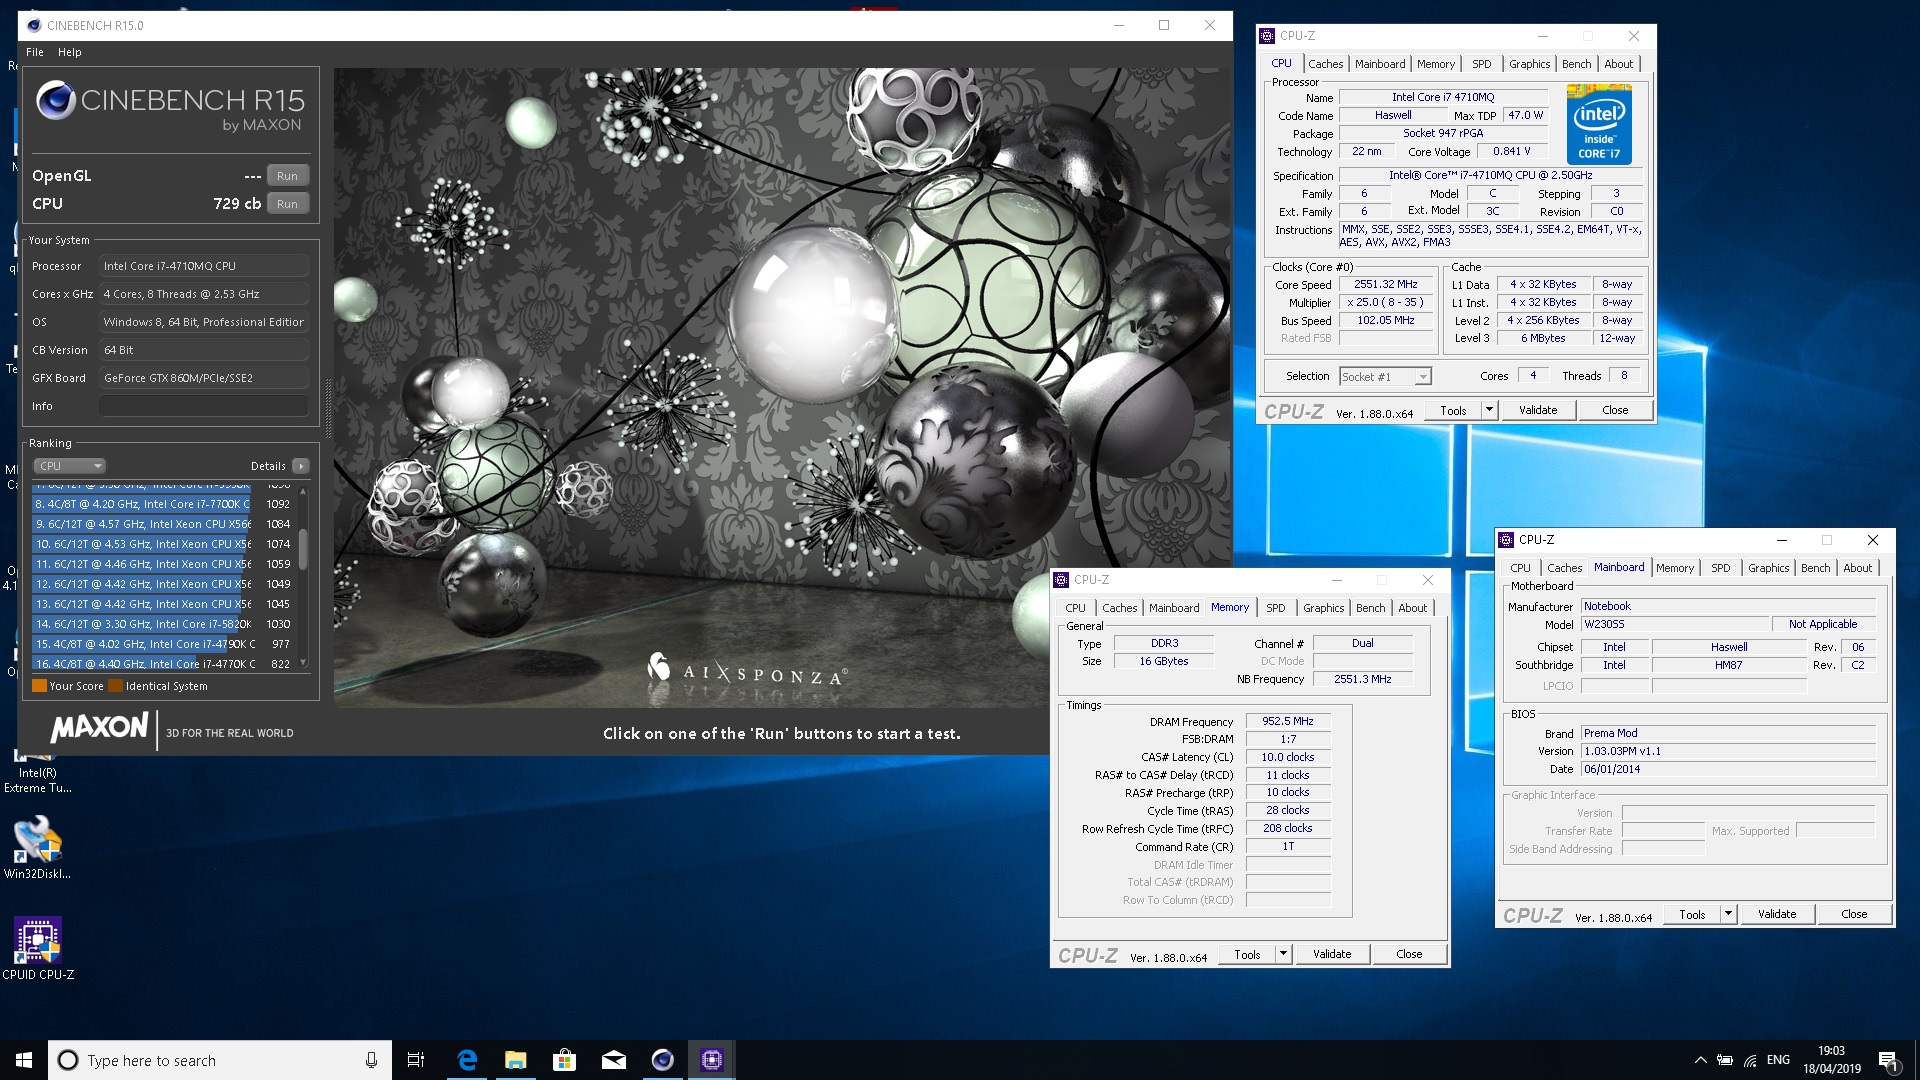Click the battery power tray icon

(1725, 1060)
